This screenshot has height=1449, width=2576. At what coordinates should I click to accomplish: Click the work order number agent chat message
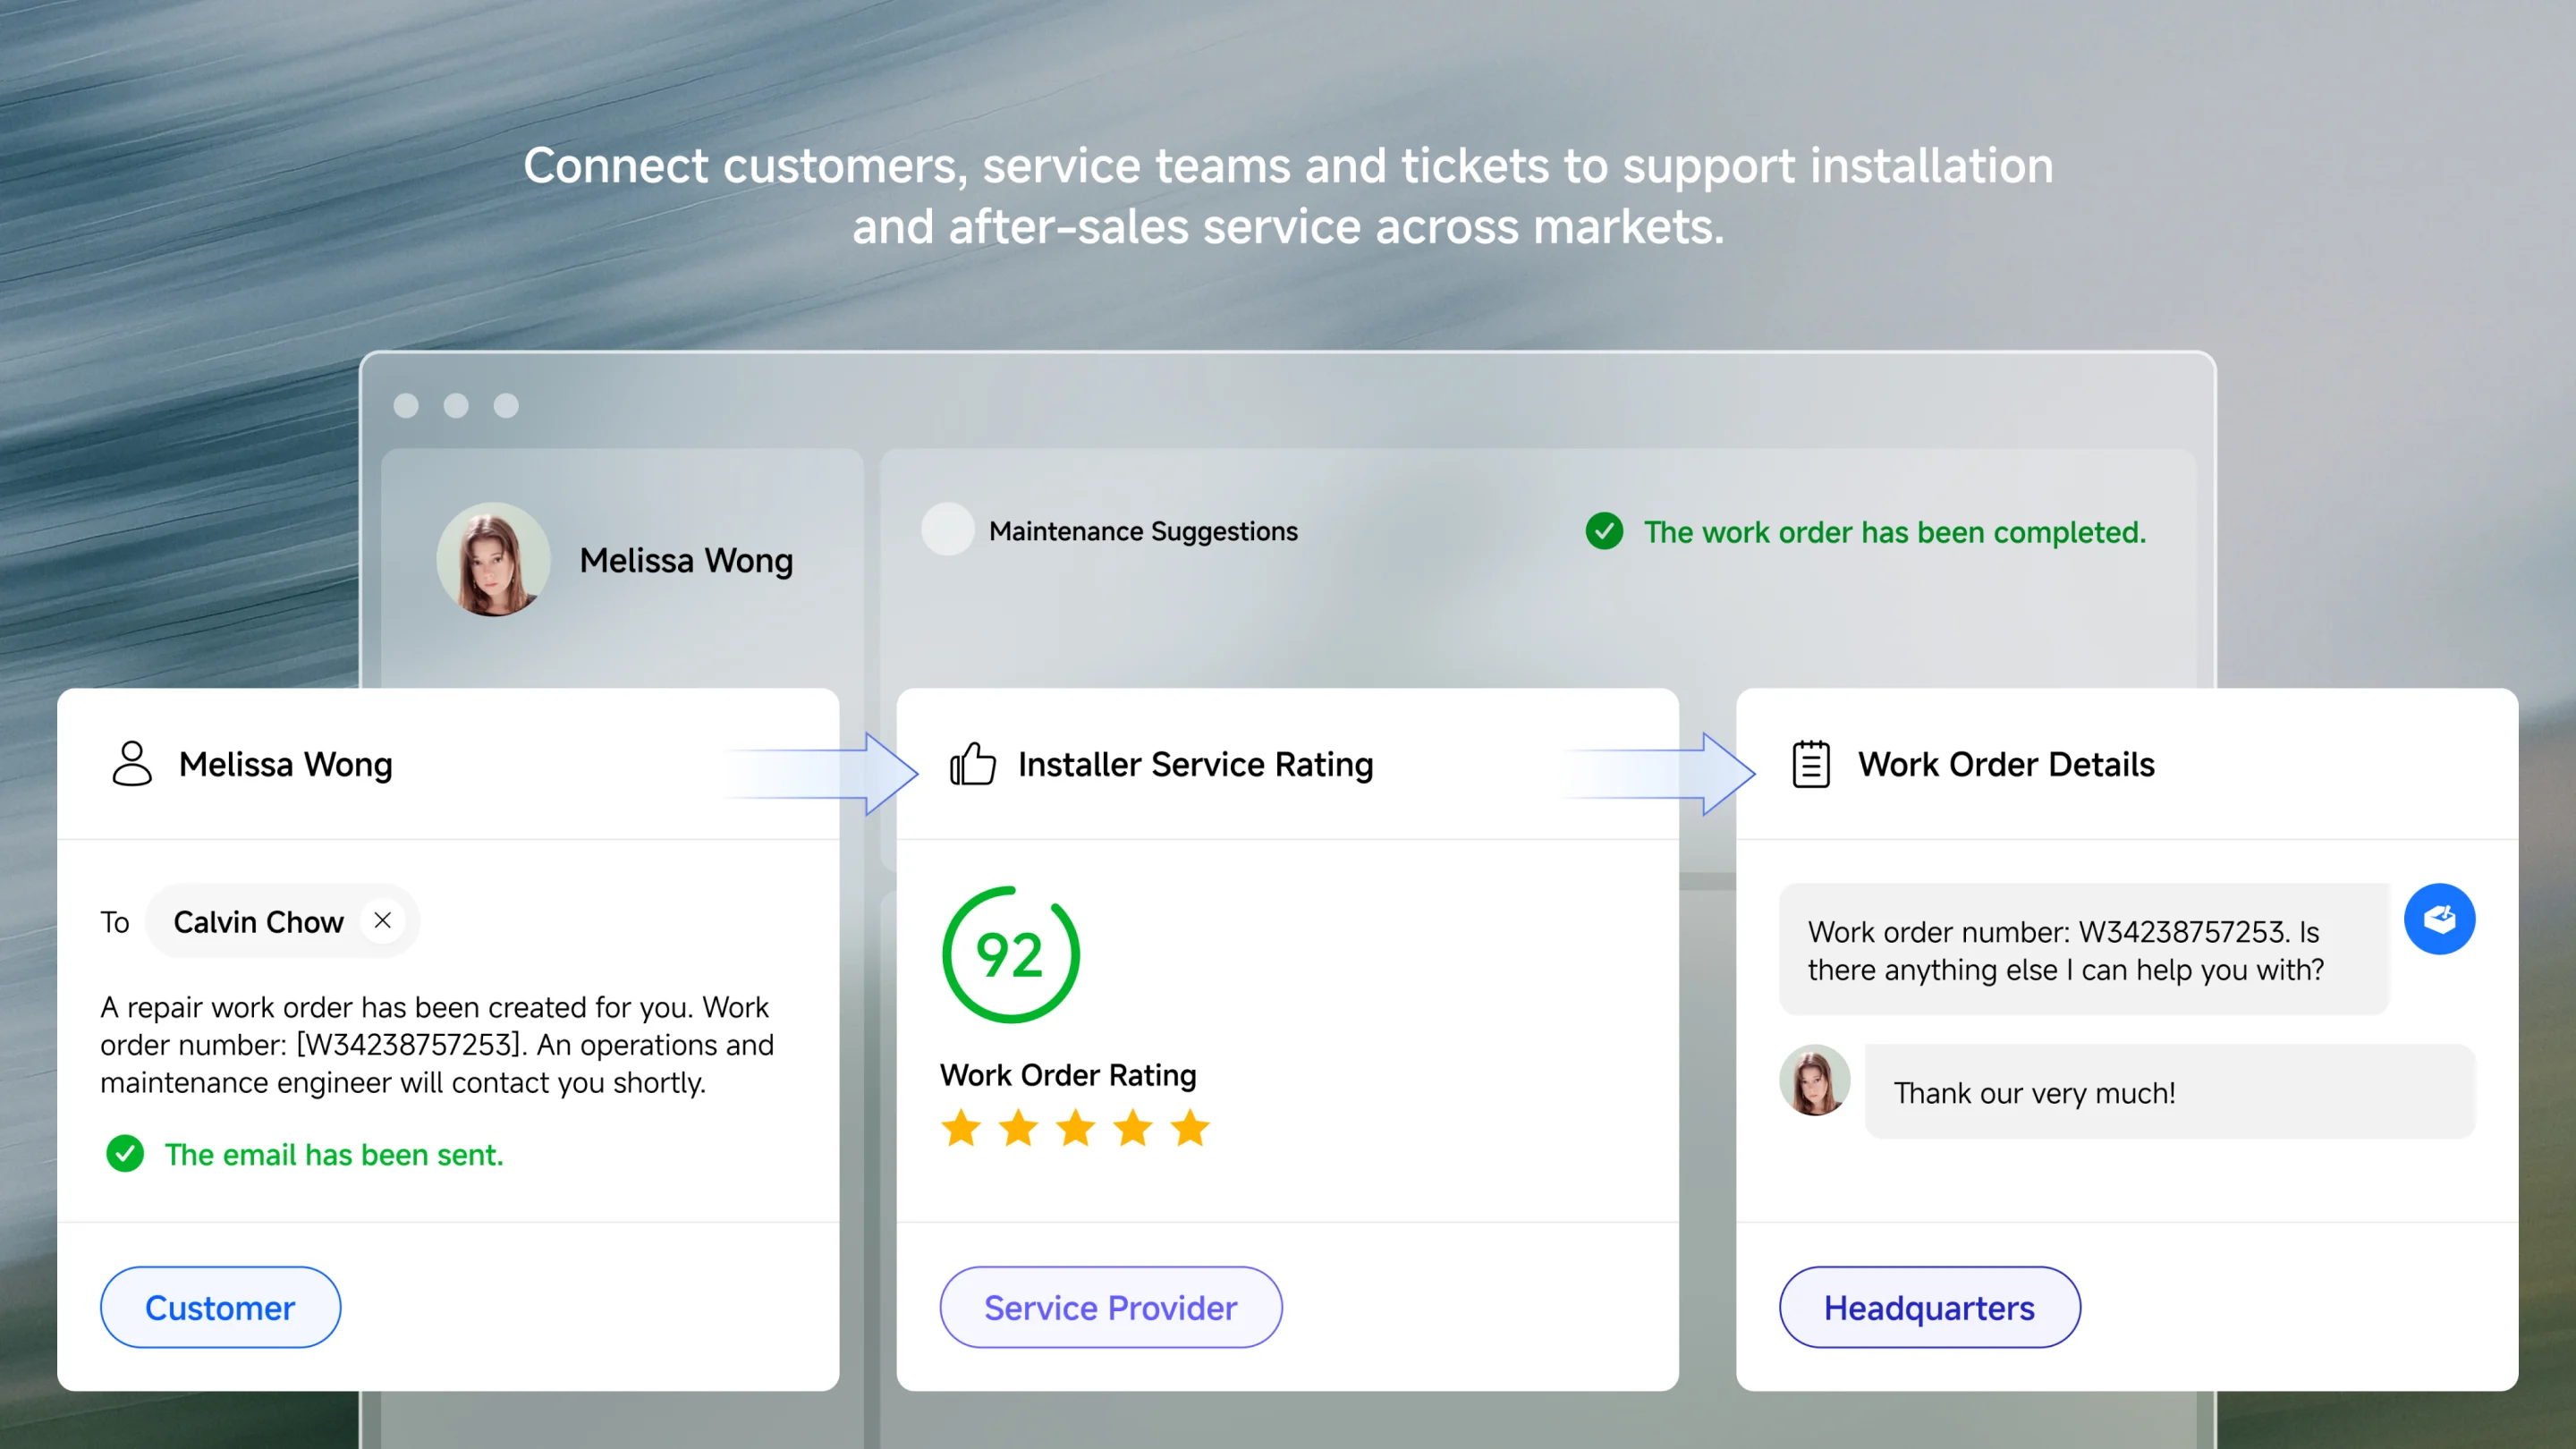2083,950
